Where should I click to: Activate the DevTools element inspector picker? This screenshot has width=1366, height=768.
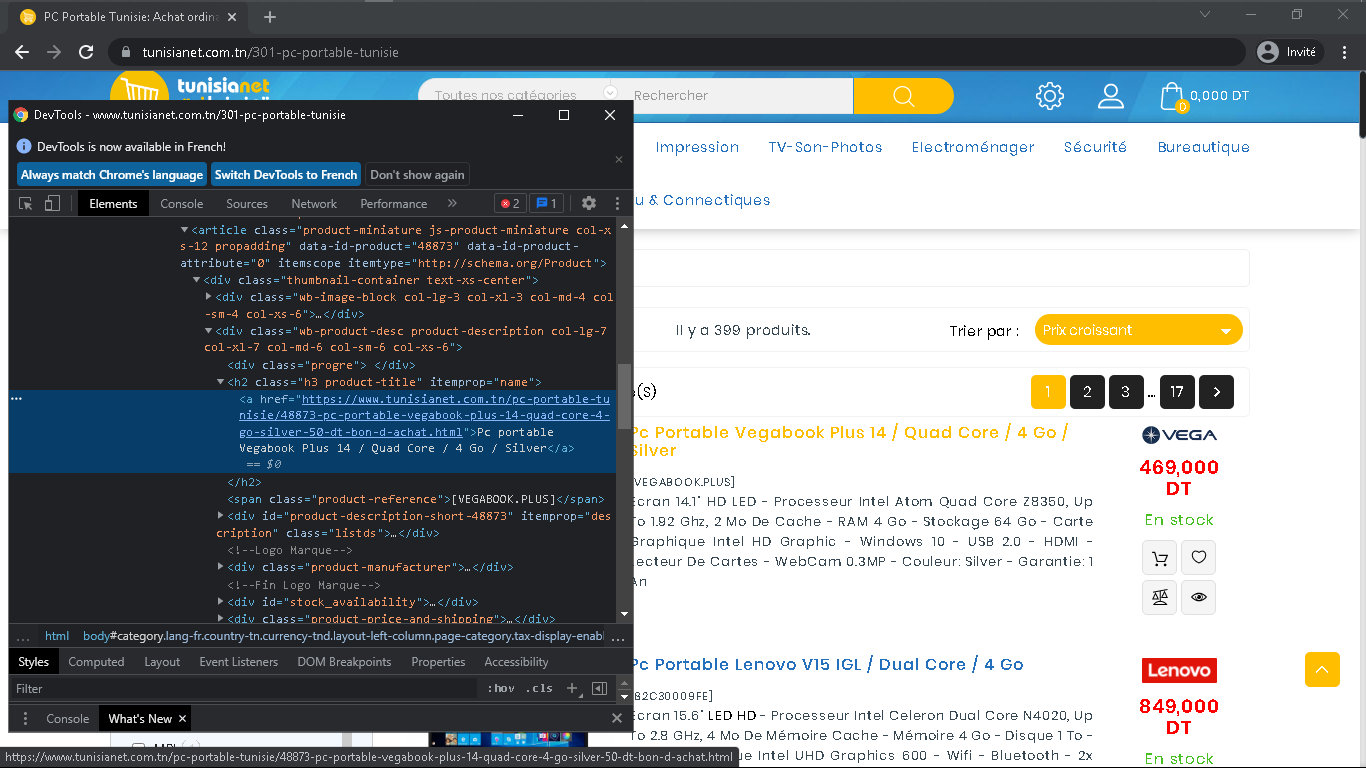(x=26, y=203)
